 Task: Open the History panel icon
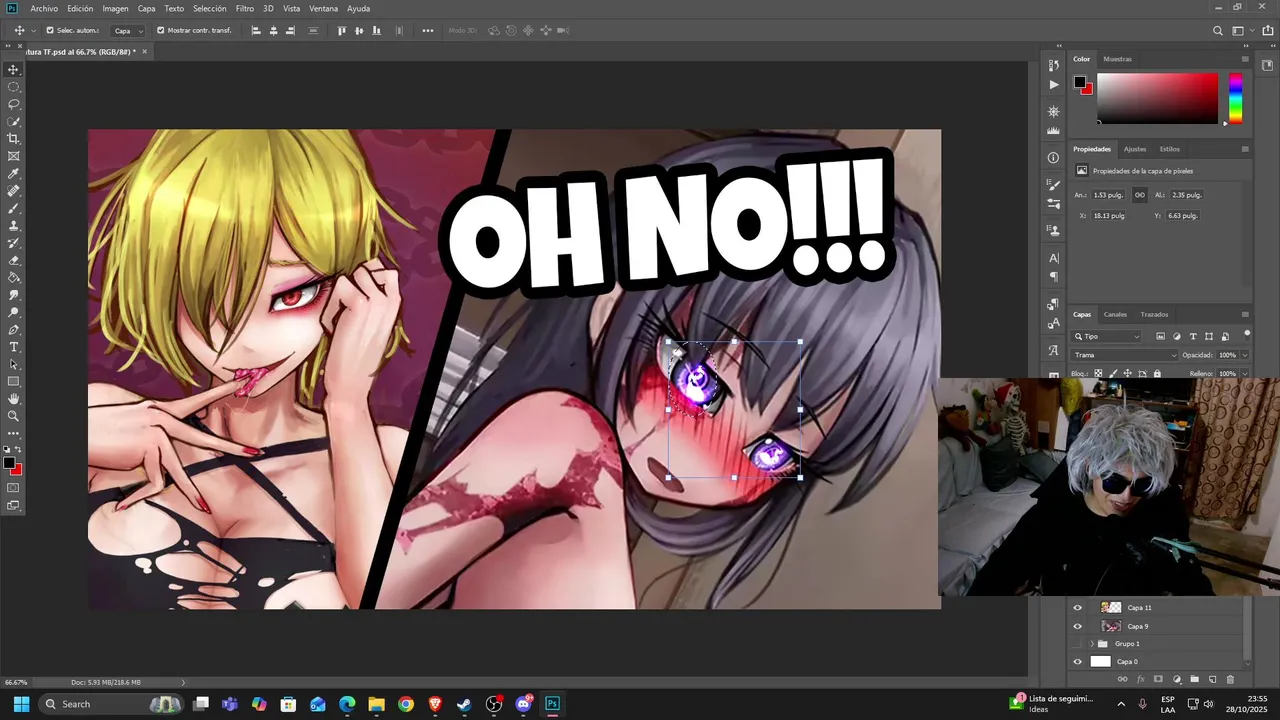(1053, 65)
